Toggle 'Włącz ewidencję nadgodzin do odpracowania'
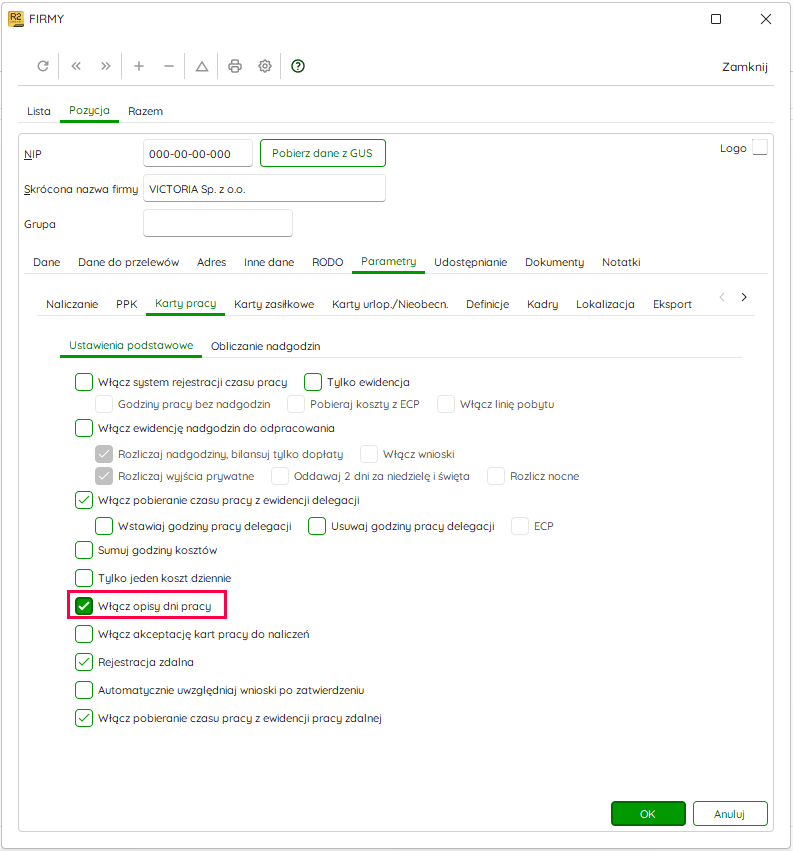 (x=84, y=428)
